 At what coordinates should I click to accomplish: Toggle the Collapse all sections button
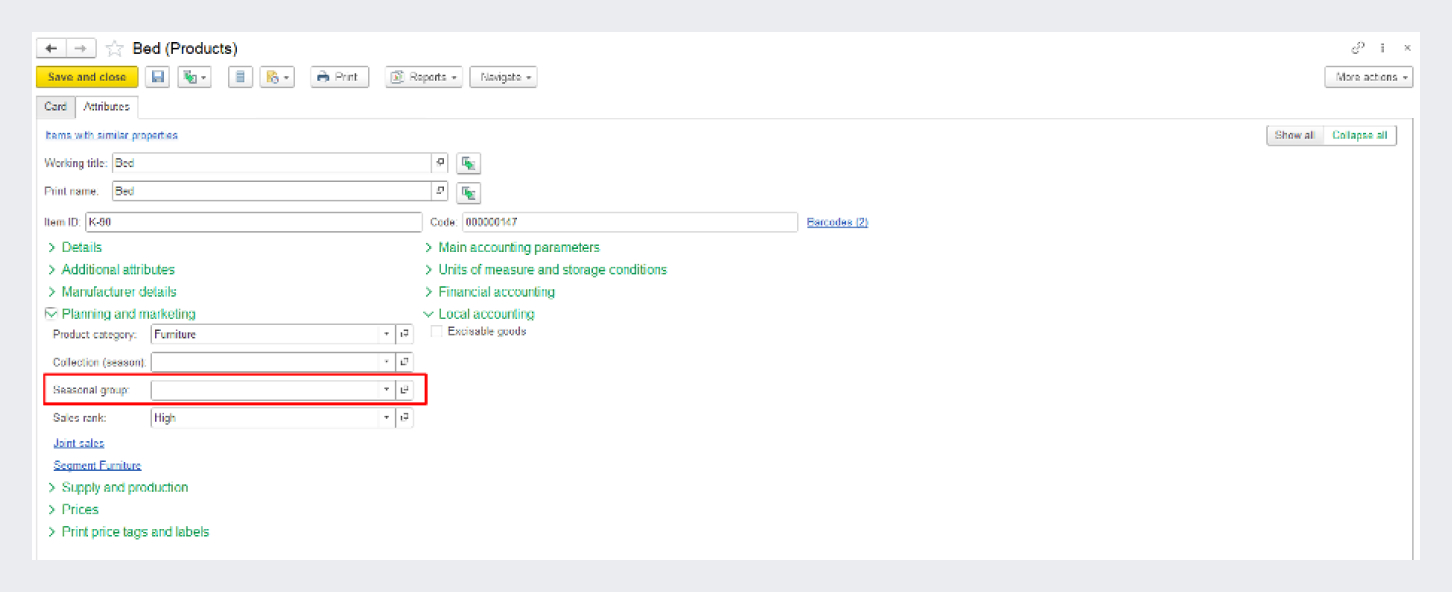(x=1359, y=136)
